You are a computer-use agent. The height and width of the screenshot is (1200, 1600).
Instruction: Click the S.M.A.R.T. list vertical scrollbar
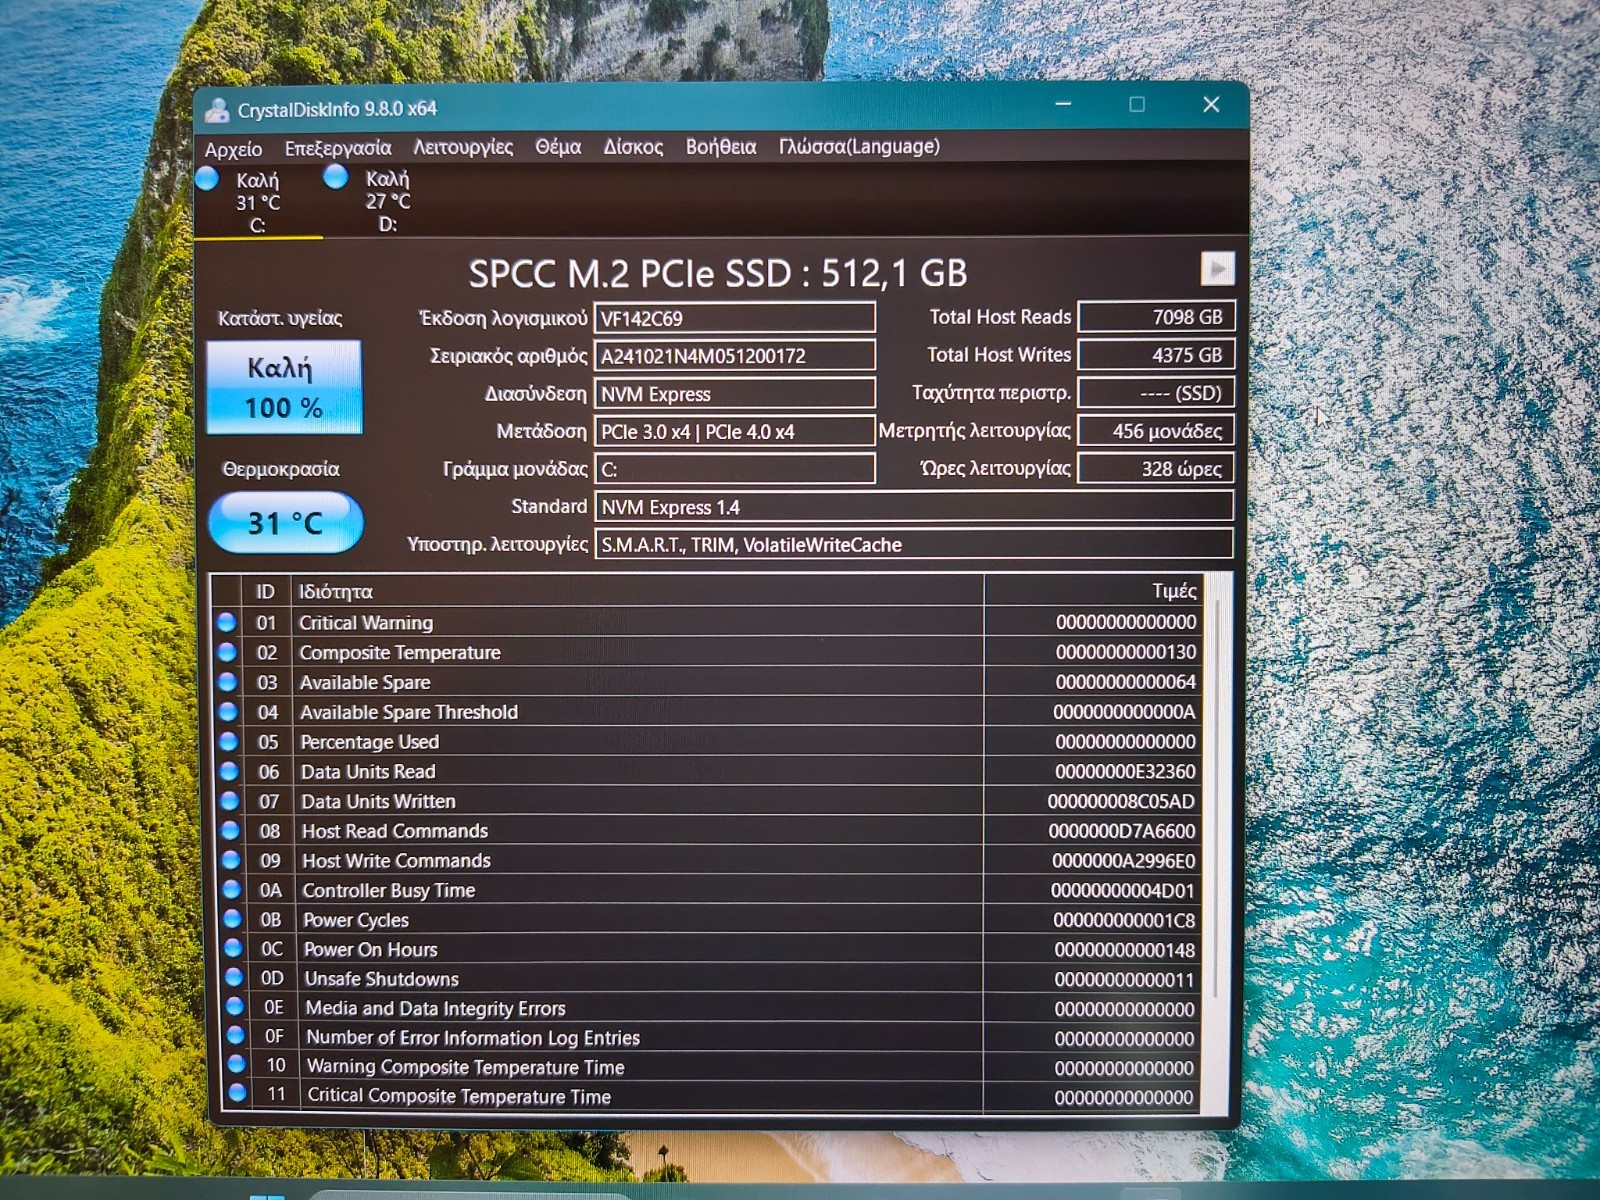pyautogui.click(x=1217, y=842)
